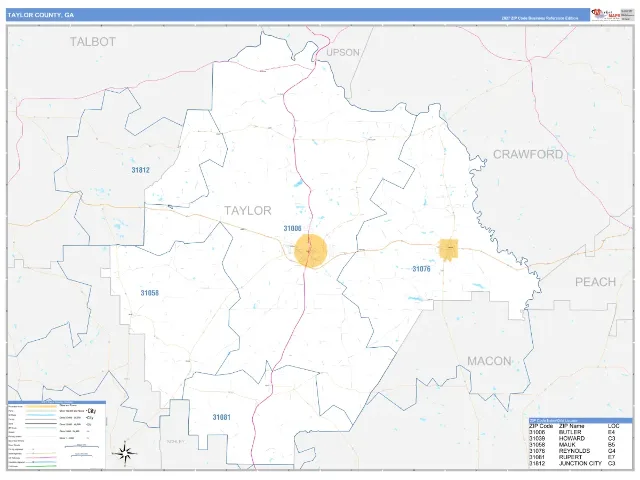
Task: Click the ZIP index table blue title bar
Action: tap(580, 420)
